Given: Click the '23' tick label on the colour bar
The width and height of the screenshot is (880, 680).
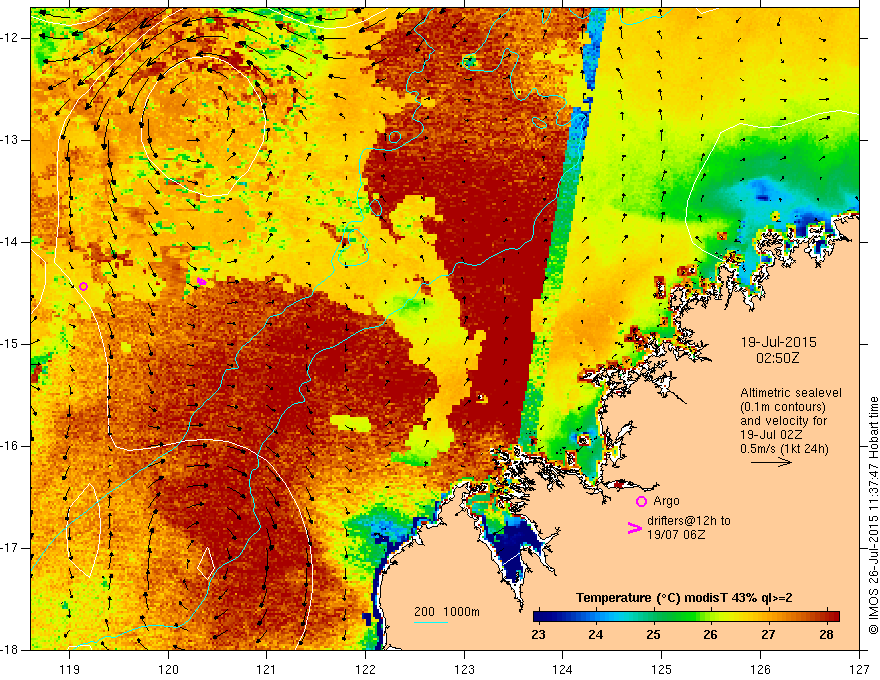Looking at the screenshot, I should 538,635.
